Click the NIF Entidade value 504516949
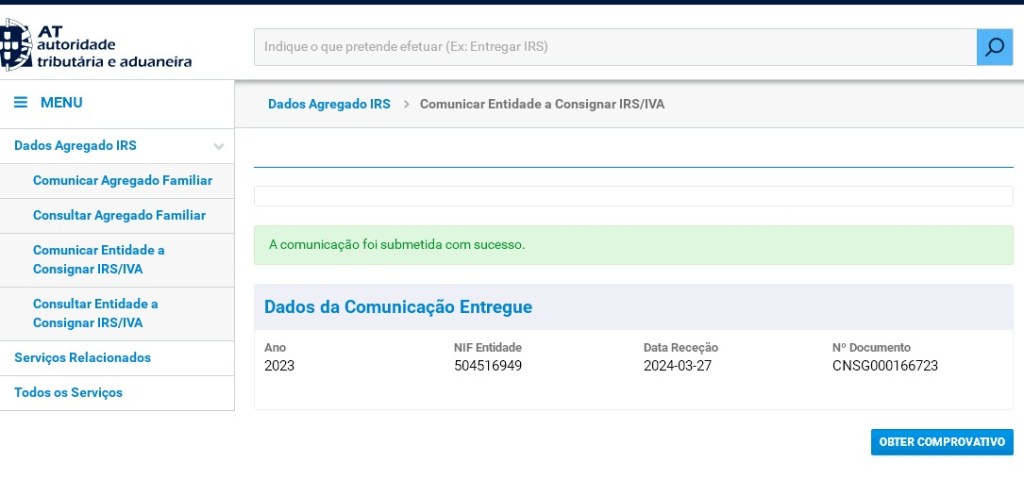Image resolution: width=1024 pixels, height=478 pixels. tap(488, 366)
